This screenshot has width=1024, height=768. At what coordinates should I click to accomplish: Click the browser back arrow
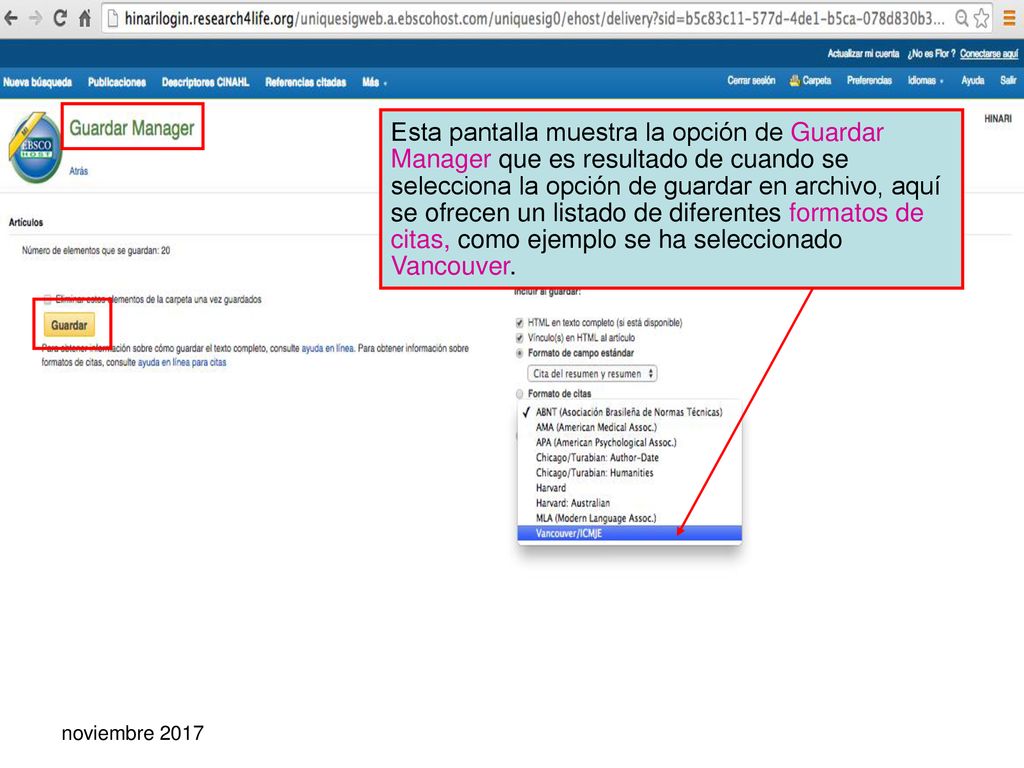pos(10,18)
